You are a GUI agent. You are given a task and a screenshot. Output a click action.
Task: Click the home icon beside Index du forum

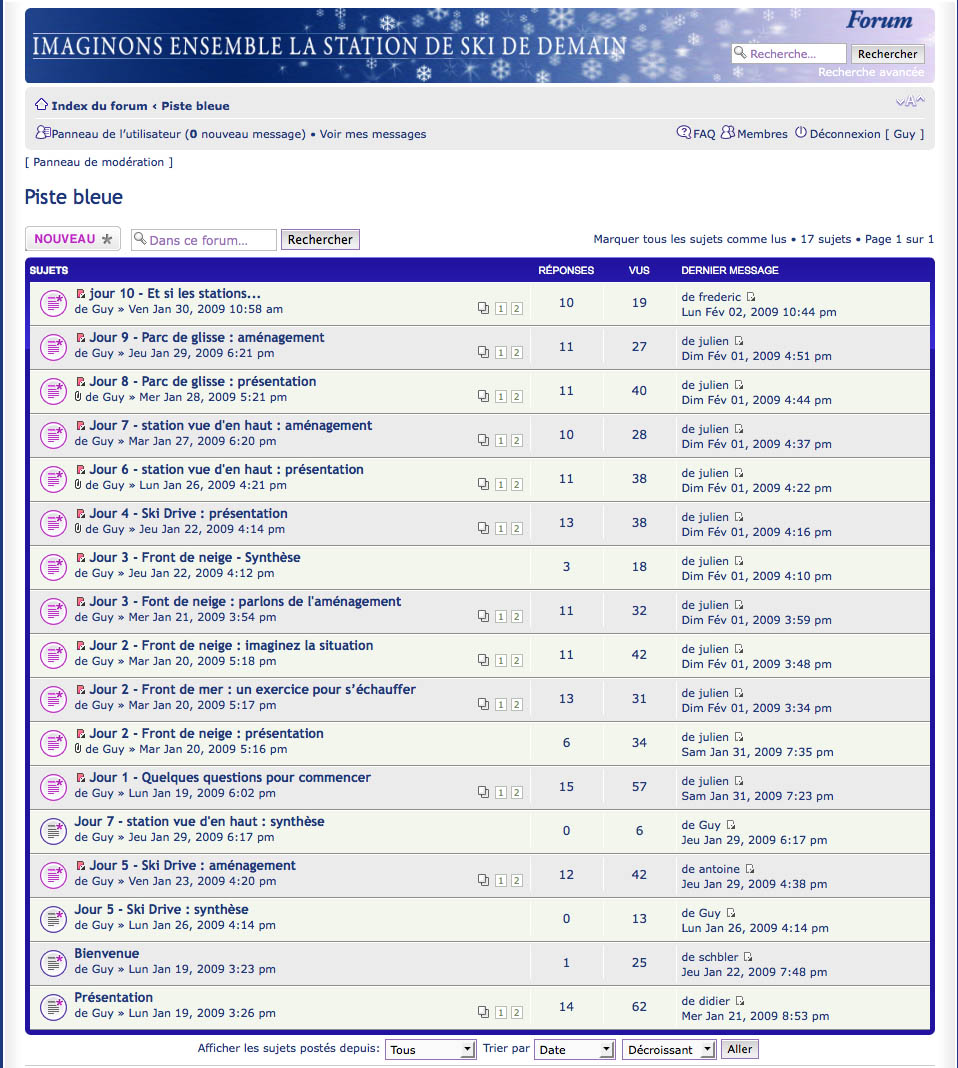(x=41, y=105)
